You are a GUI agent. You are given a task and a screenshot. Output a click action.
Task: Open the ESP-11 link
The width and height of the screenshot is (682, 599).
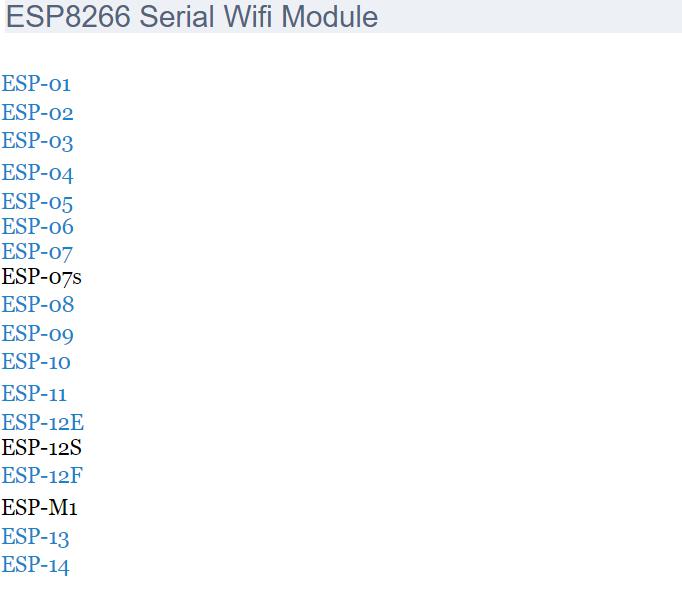coord(34,394)
